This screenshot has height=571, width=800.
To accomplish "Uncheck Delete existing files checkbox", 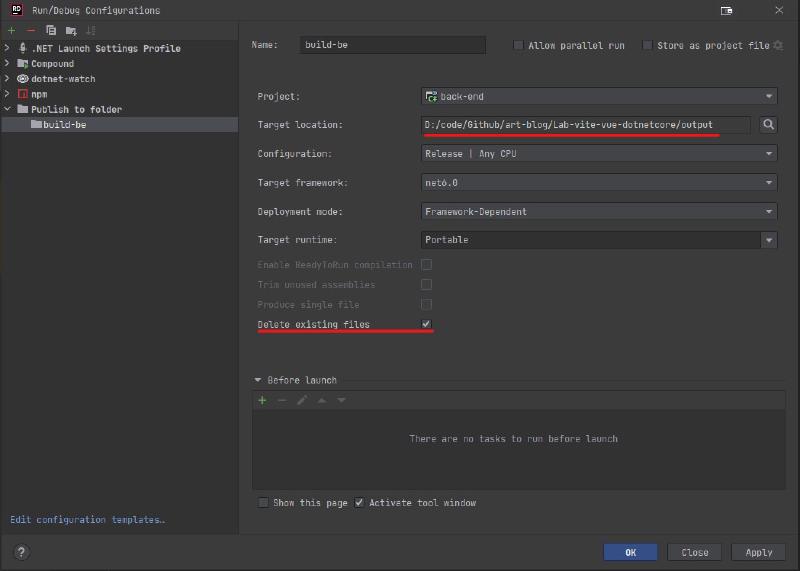I will click(426, 324).
